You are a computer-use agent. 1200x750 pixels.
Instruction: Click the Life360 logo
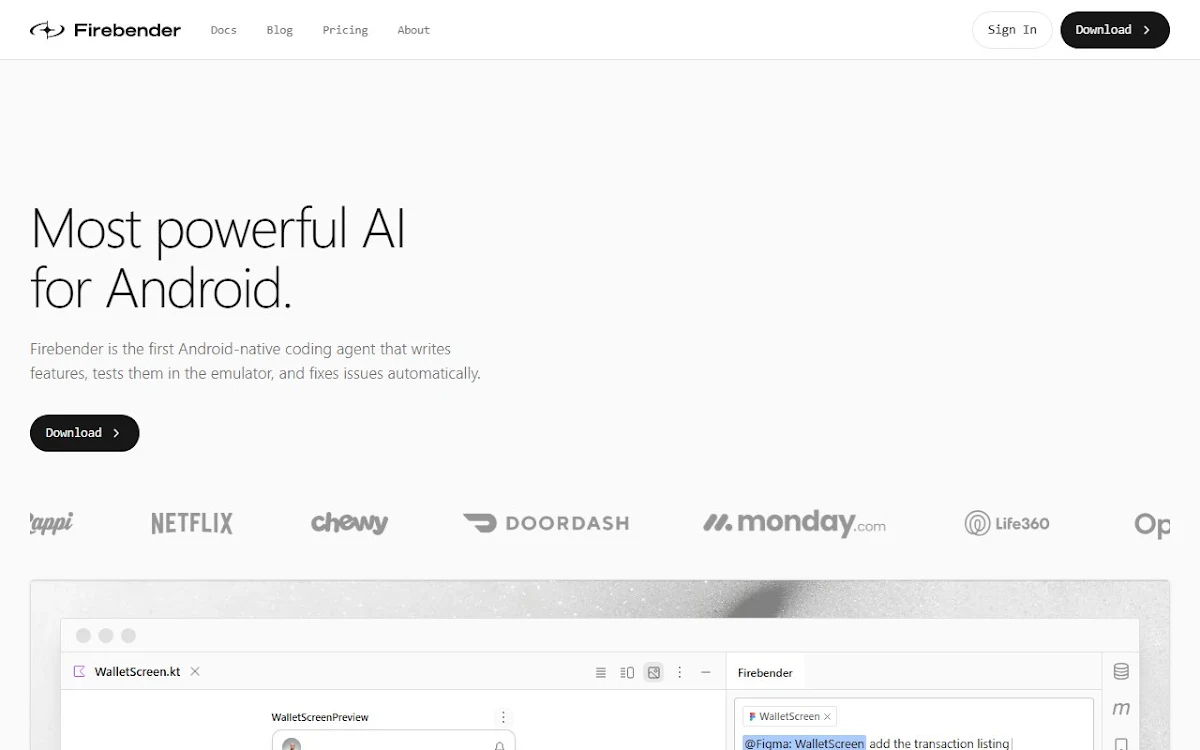[x=1007, y=523]
